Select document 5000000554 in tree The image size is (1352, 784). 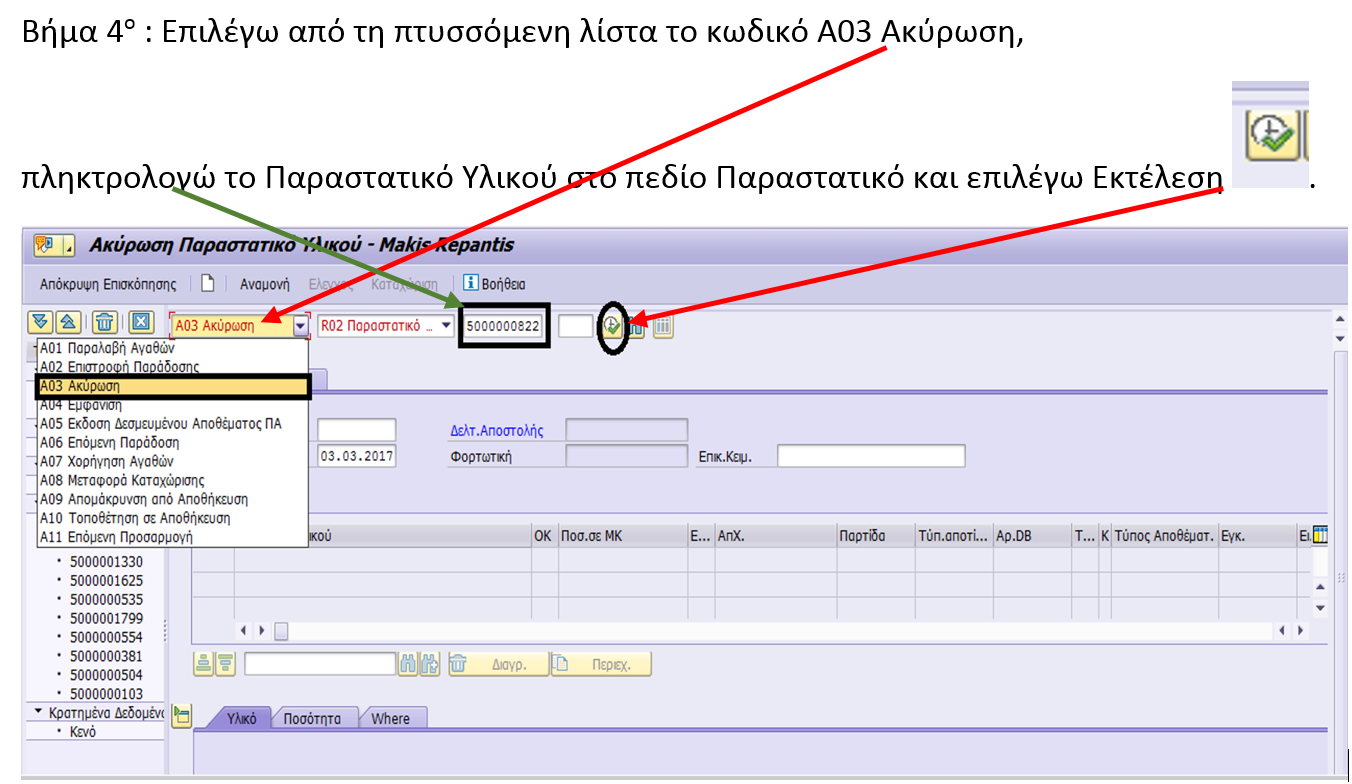pos(106,637)
